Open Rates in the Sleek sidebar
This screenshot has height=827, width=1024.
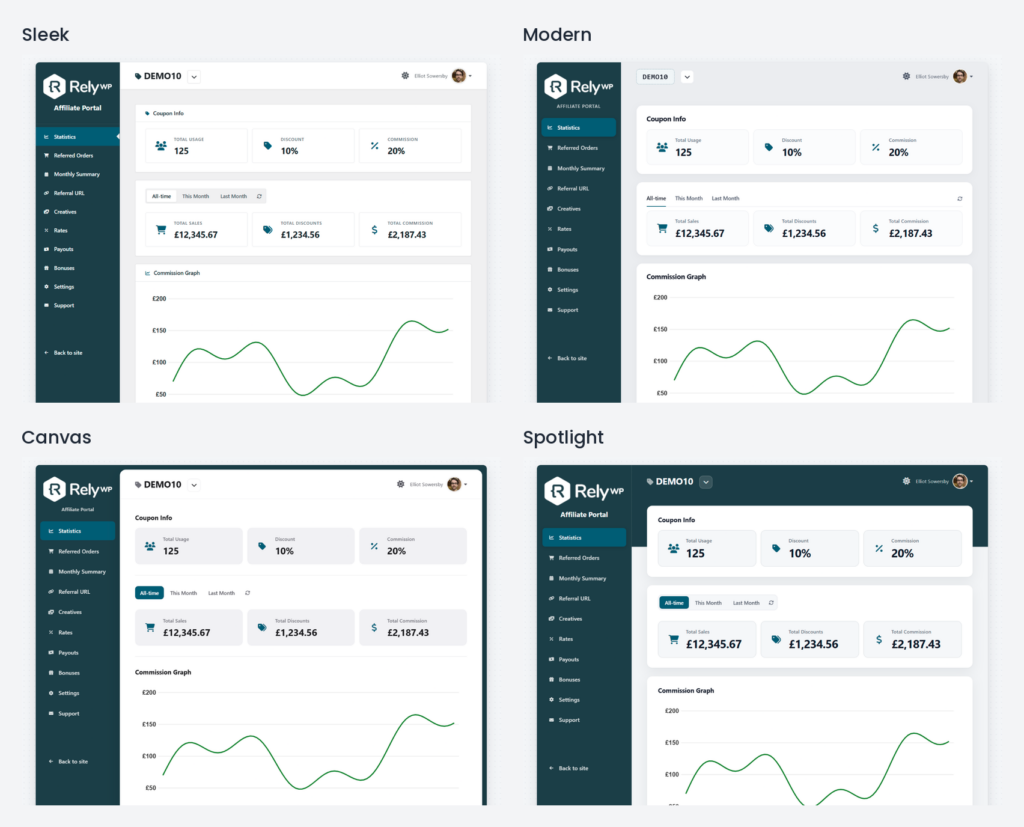click(78, 231)
